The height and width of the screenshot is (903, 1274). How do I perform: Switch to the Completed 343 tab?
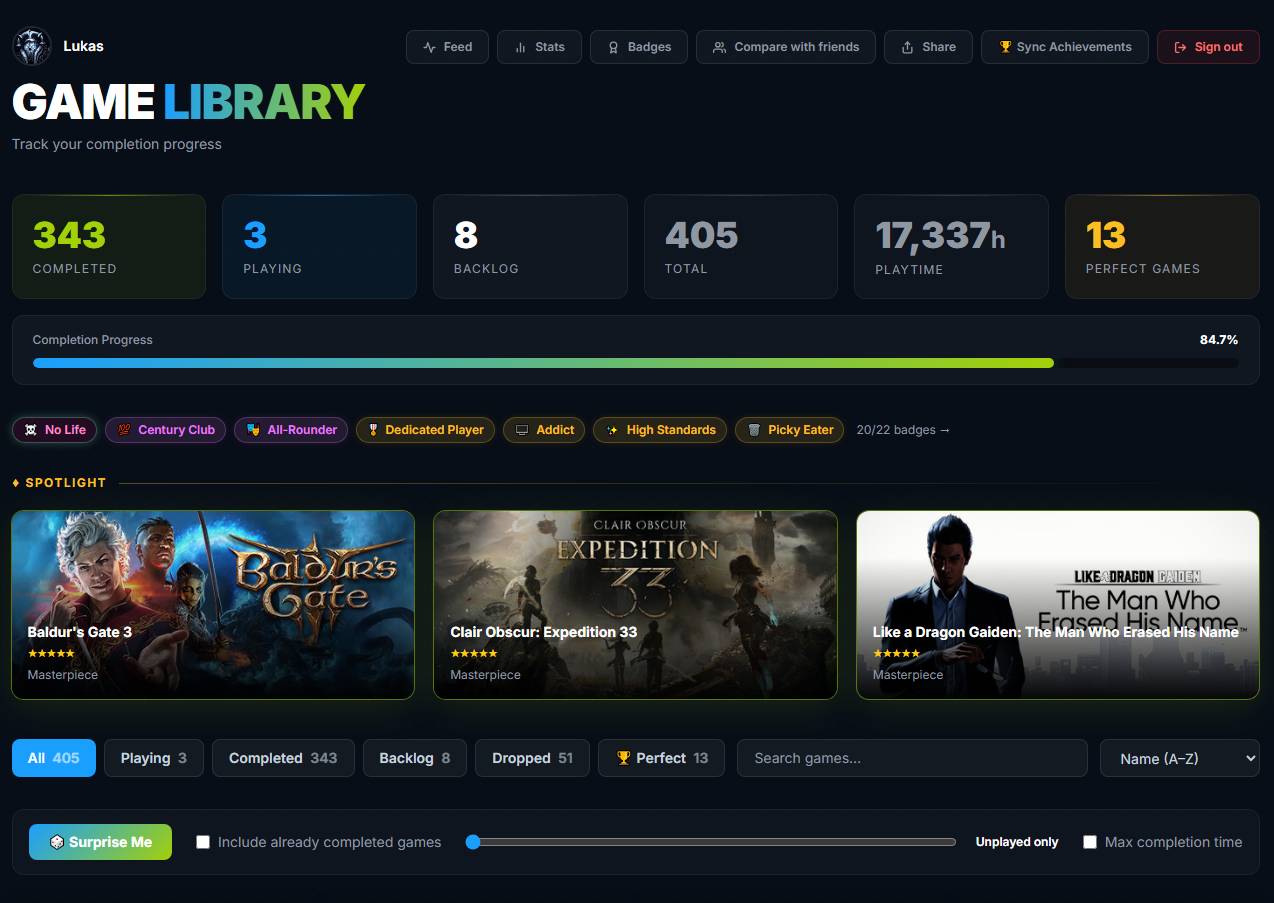[x=283, y=758]
